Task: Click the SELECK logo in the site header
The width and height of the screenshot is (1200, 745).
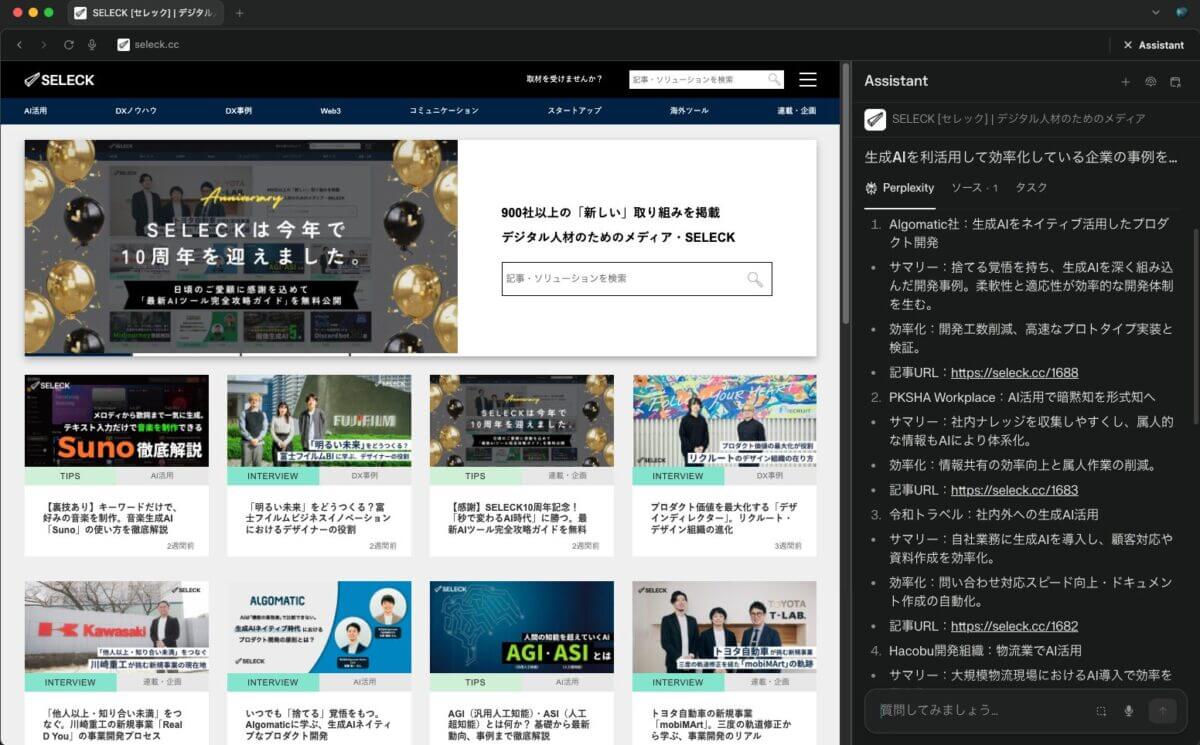Action: coord(59,79)
